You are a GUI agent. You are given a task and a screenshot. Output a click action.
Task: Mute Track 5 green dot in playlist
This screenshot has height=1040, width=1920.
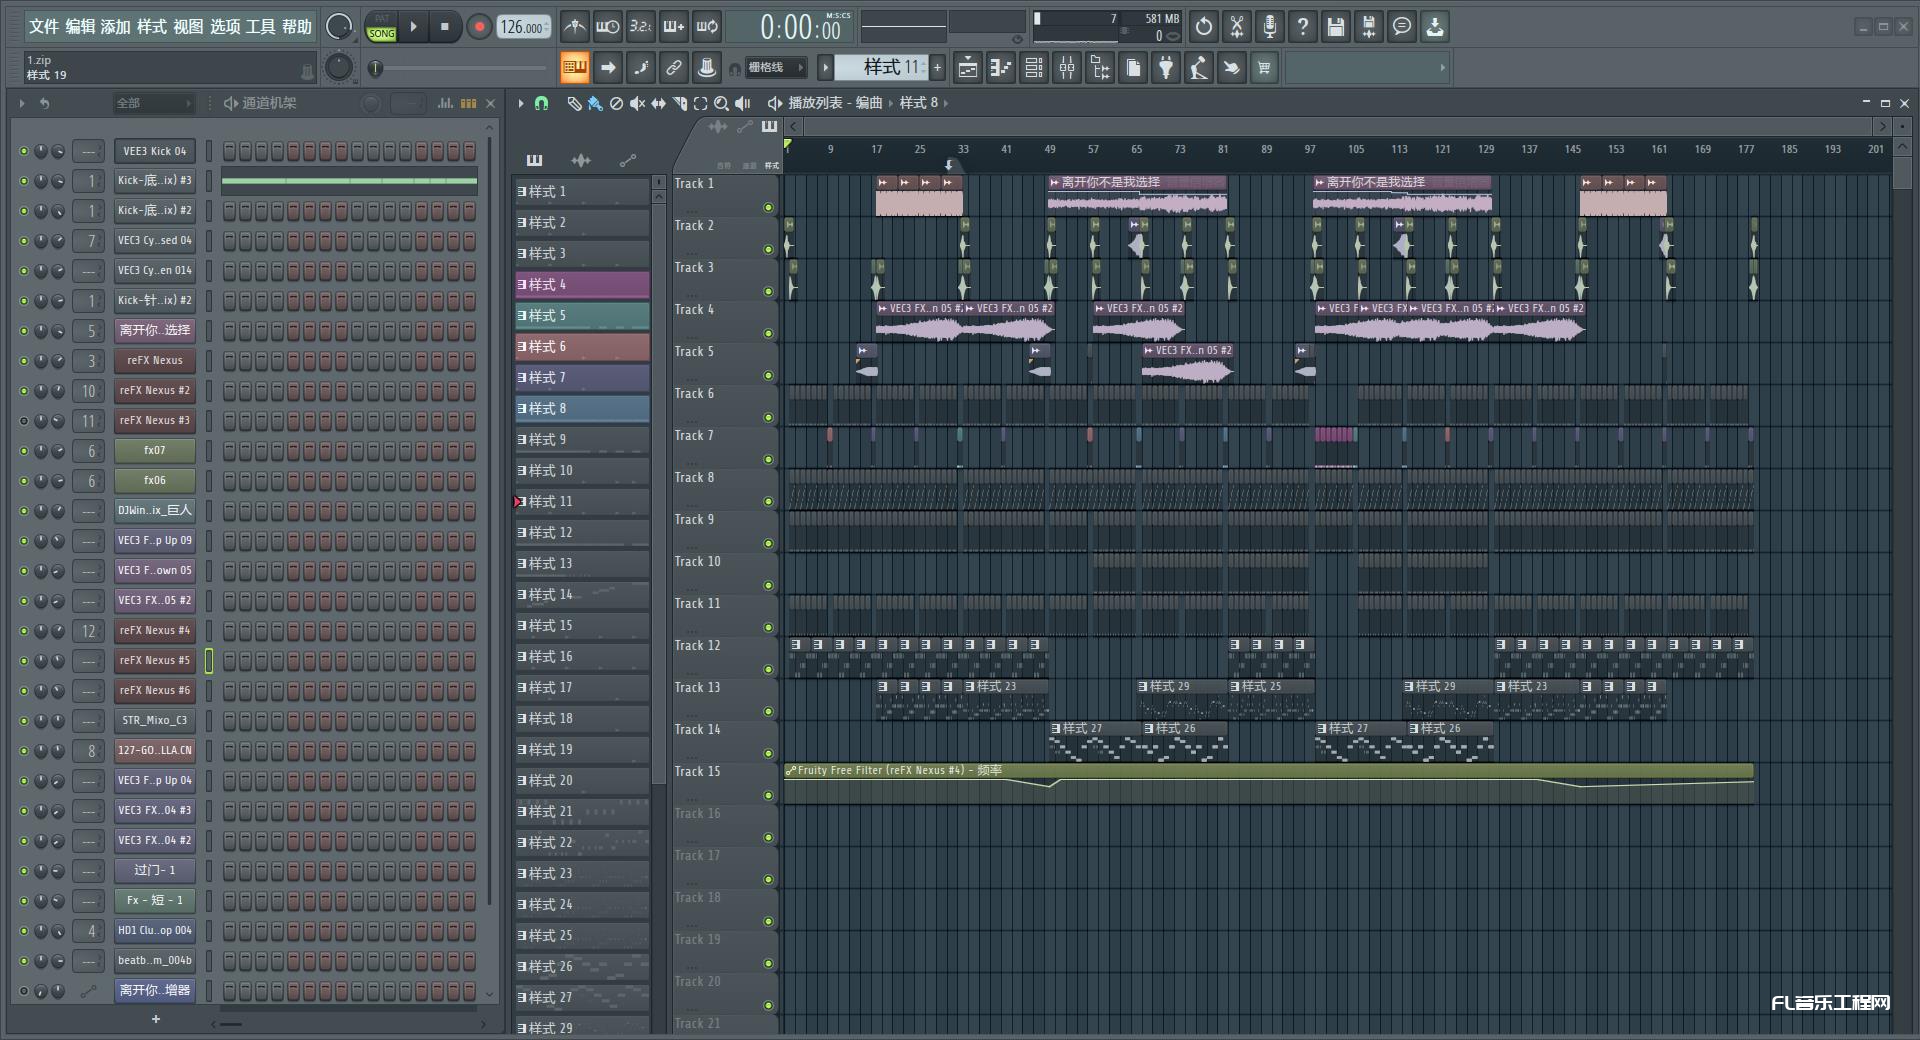[768, 376]
